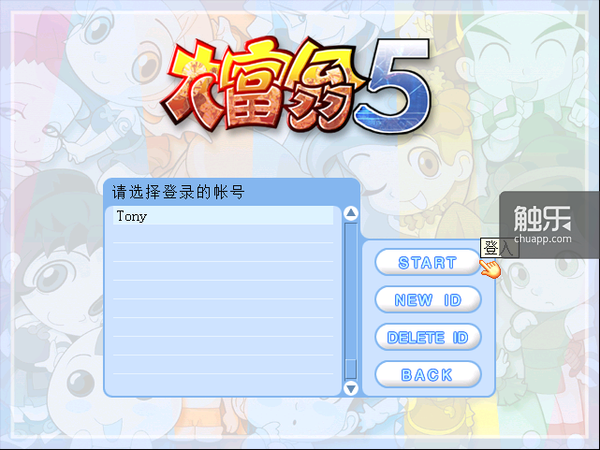The image size is (600, 450).
Task: Select the empty row directly below Tony
Action: [223, 234]
